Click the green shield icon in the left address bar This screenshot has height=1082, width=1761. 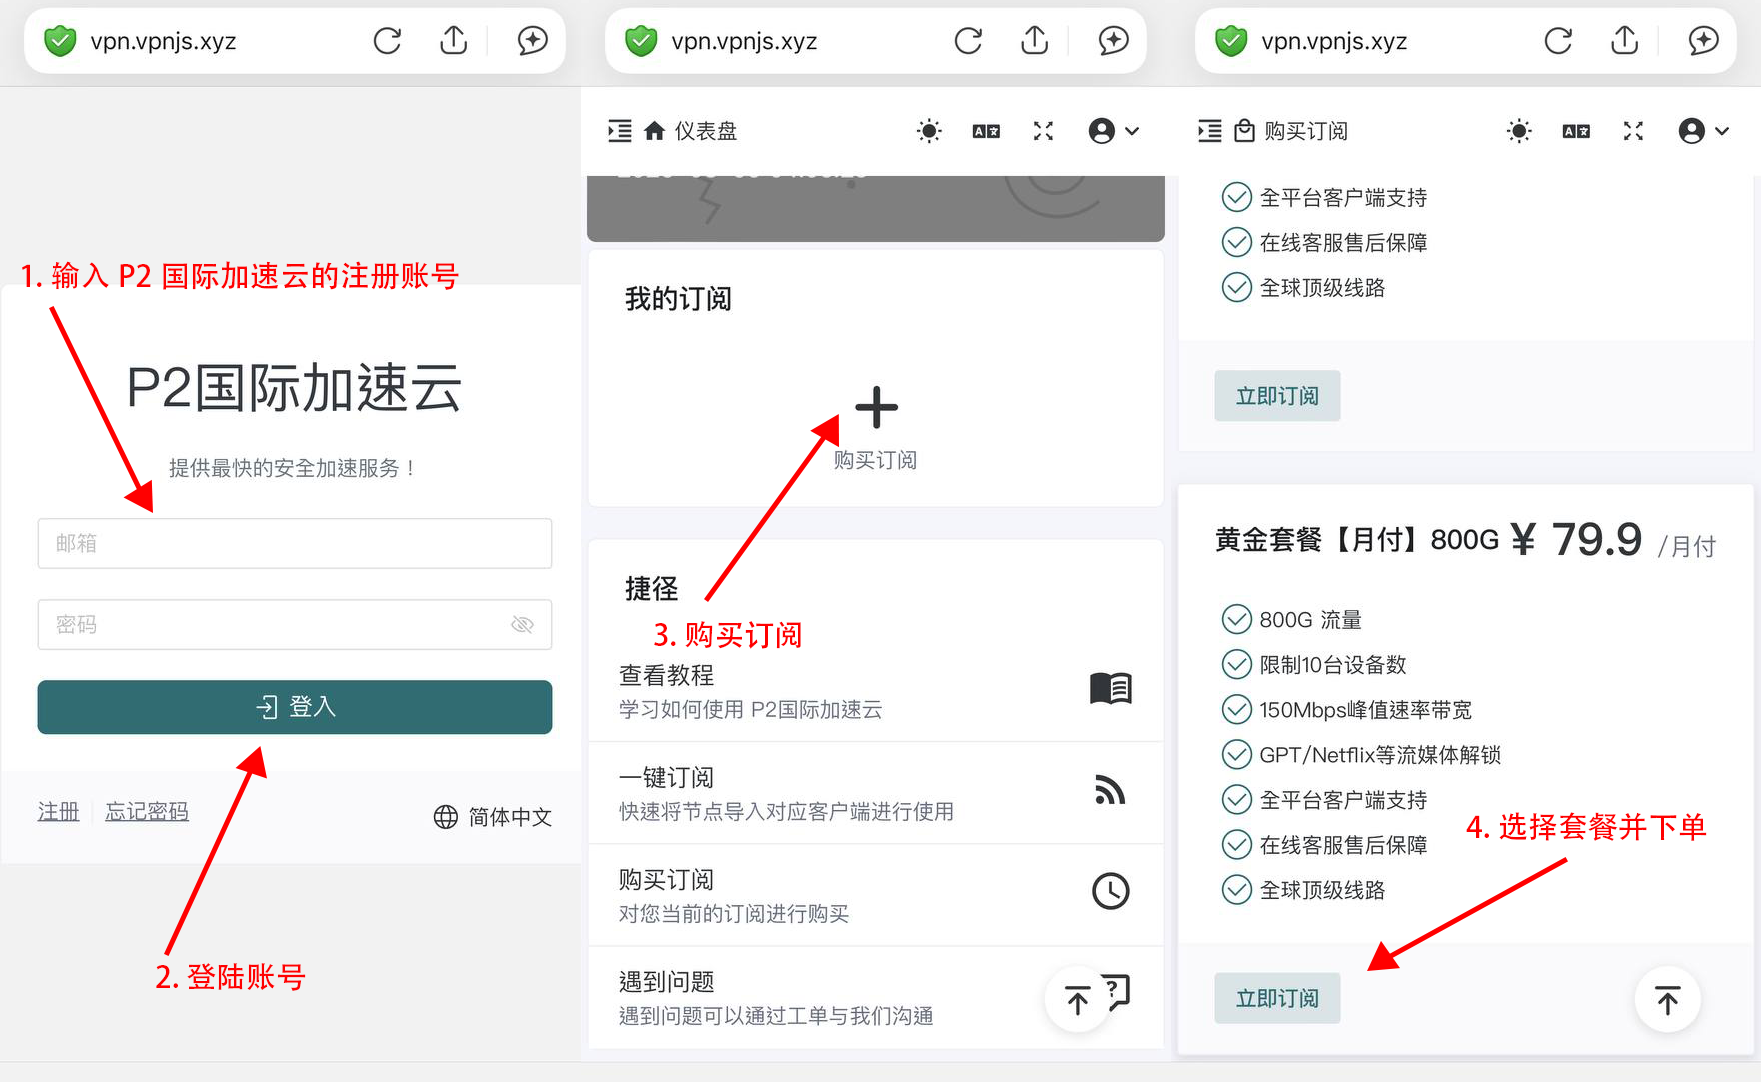60,41
